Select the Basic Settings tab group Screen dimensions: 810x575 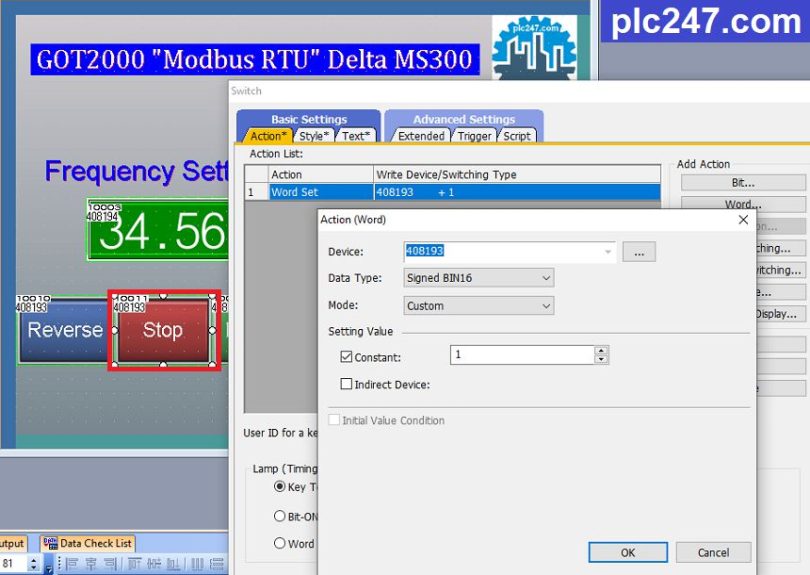[309, 119]
